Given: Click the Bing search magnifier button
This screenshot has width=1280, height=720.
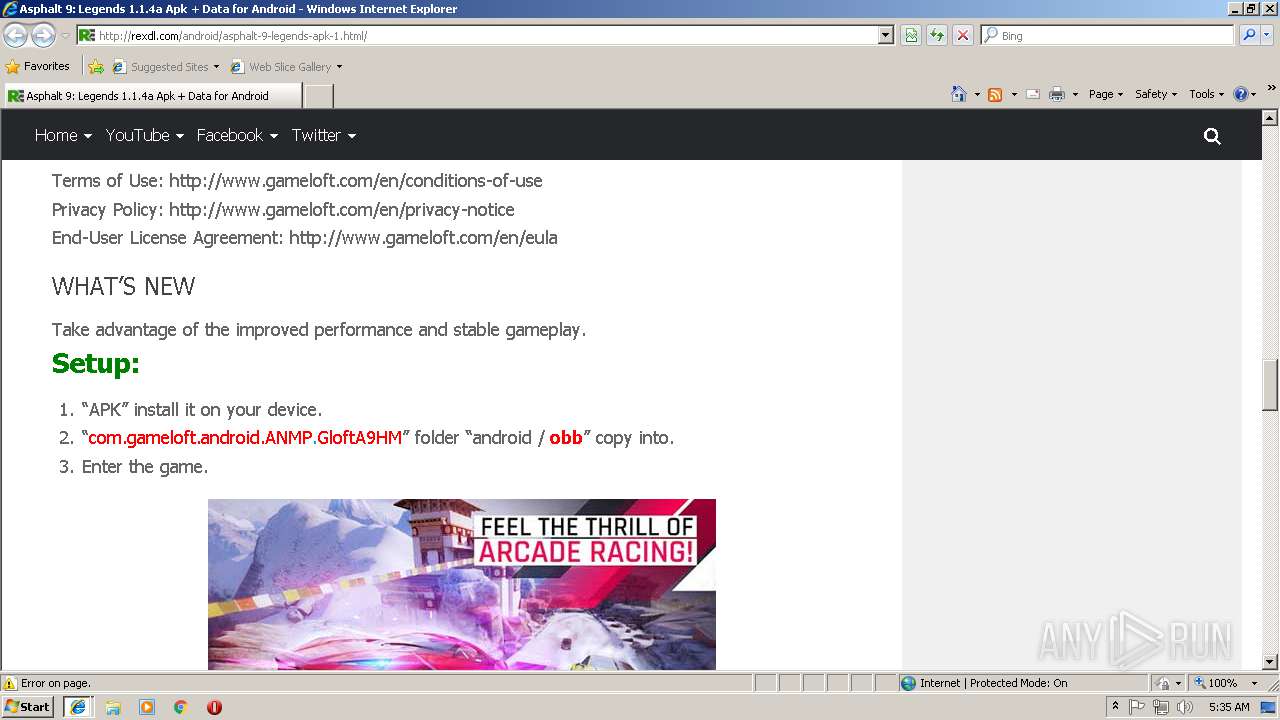Looking at the screenshot, I should pos(1248,35).
